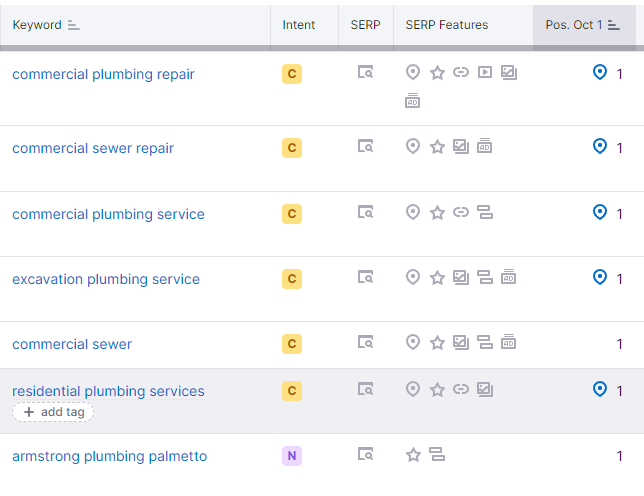Open excavation plumbing service keyword link

[x=106, y=279]
